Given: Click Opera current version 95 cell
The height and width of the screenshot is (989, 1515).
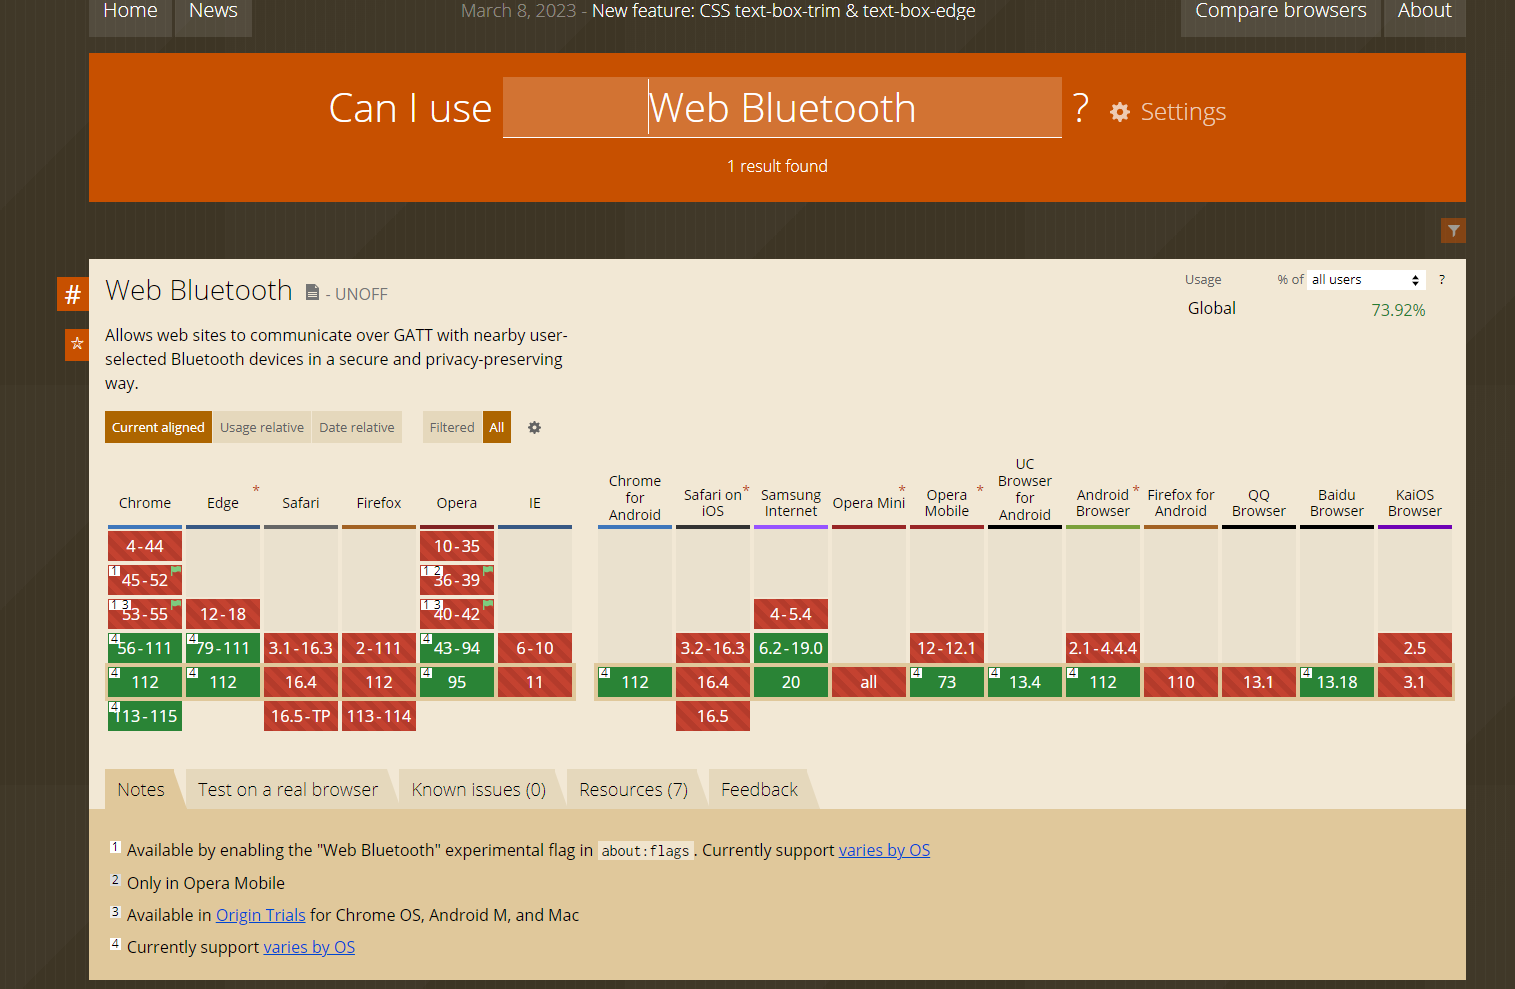Looking at the screenshot, I should point(457,682).
